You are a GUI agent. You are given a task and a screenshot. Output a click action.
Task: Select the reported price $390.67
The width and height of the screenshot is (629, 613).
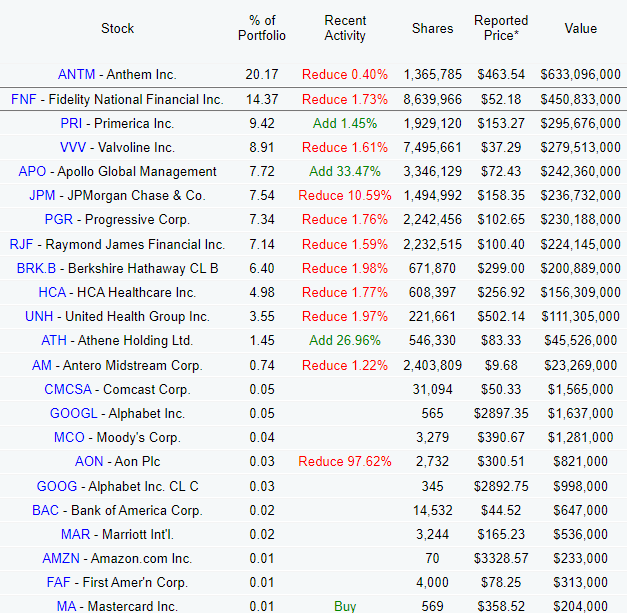pyautogui.click(x=501, y=437)
